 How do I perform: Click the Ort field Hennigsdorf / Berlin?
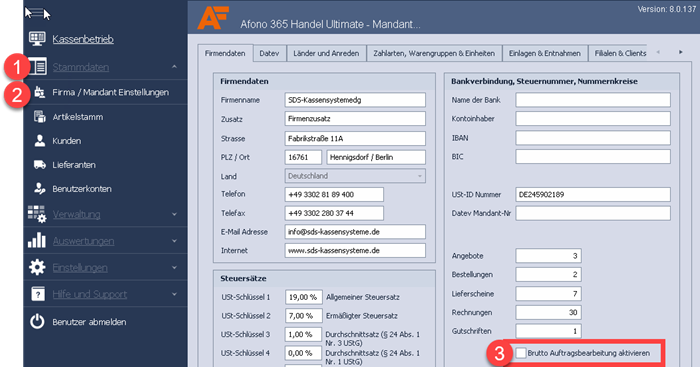pyautogui.click(x=376, y=157)
